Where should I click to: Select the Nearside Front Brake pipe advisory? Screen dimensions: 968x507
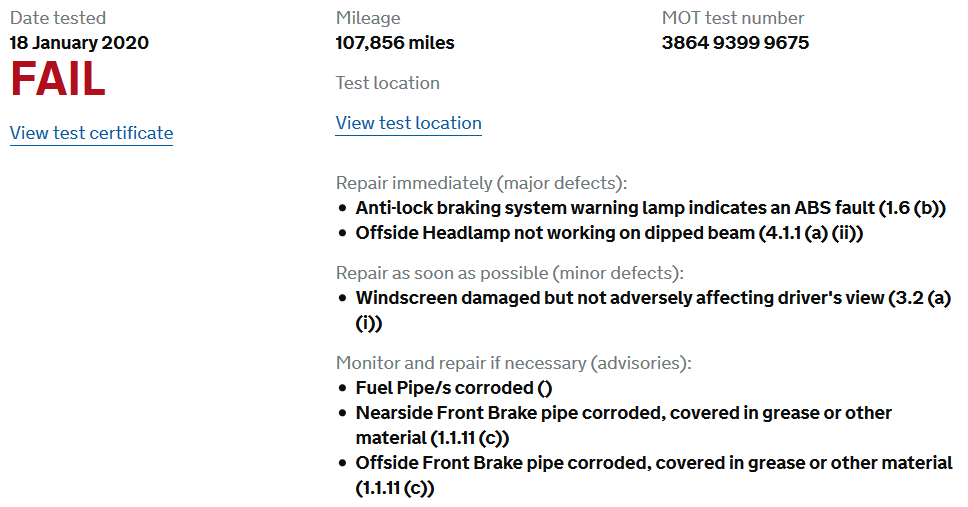click(624, 425)
